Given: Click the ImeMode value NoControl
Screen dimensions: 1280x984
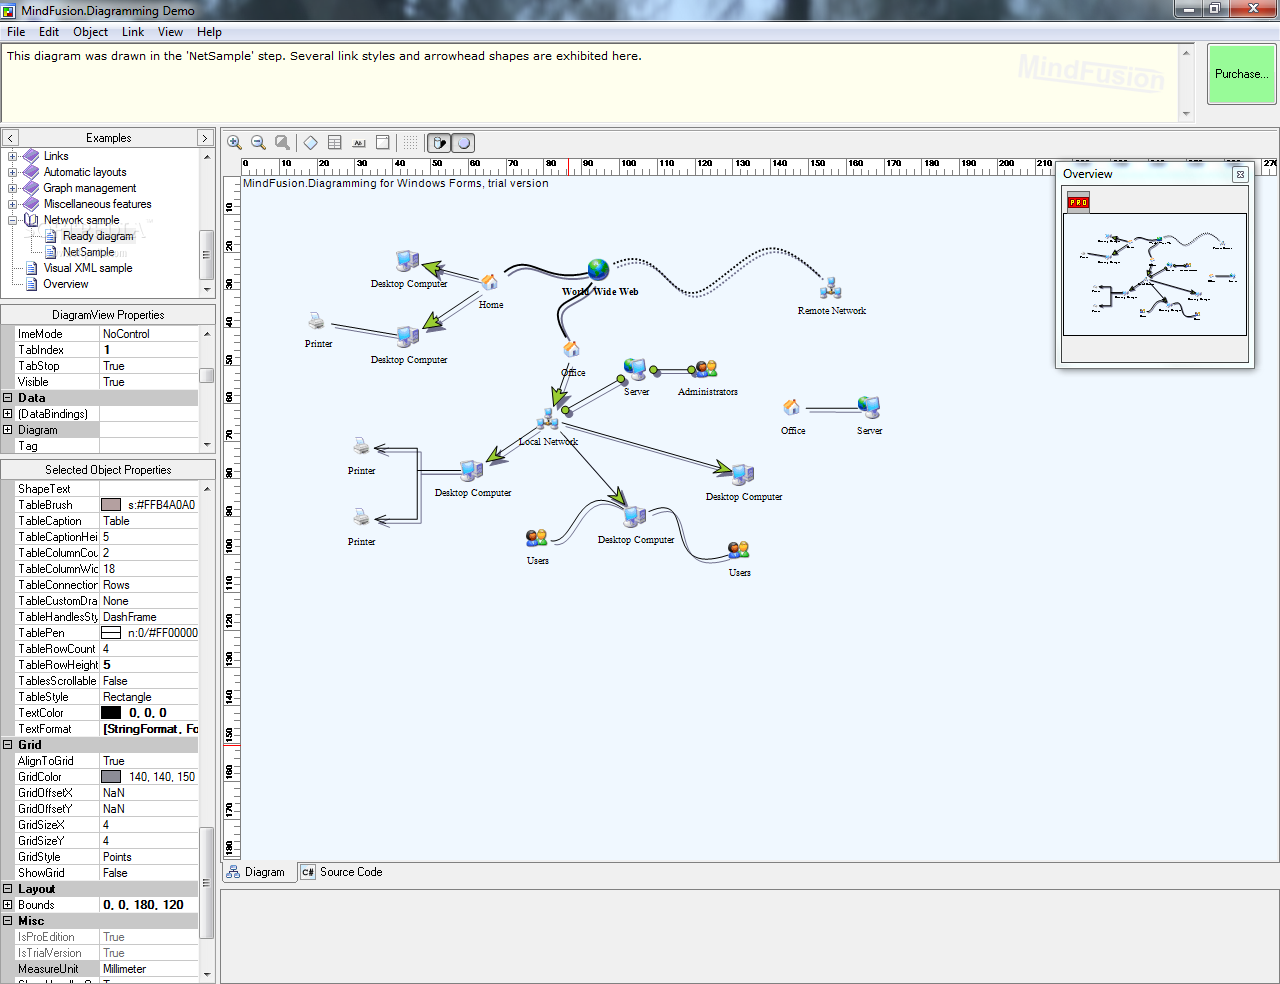Looking at the screenshot, I should click(126, 334).
